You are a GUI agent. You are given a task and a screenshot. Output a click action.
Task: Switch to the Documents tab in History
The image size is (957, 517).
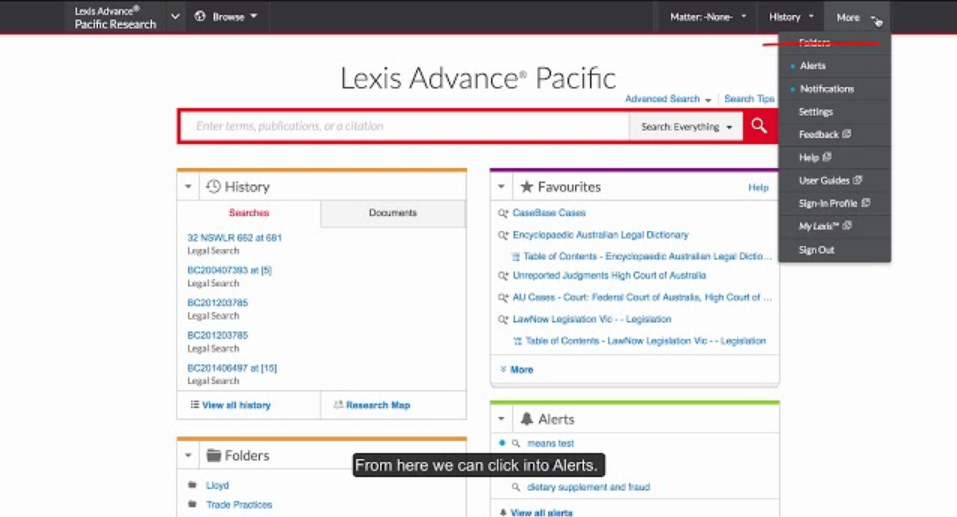tap(392, 212)
